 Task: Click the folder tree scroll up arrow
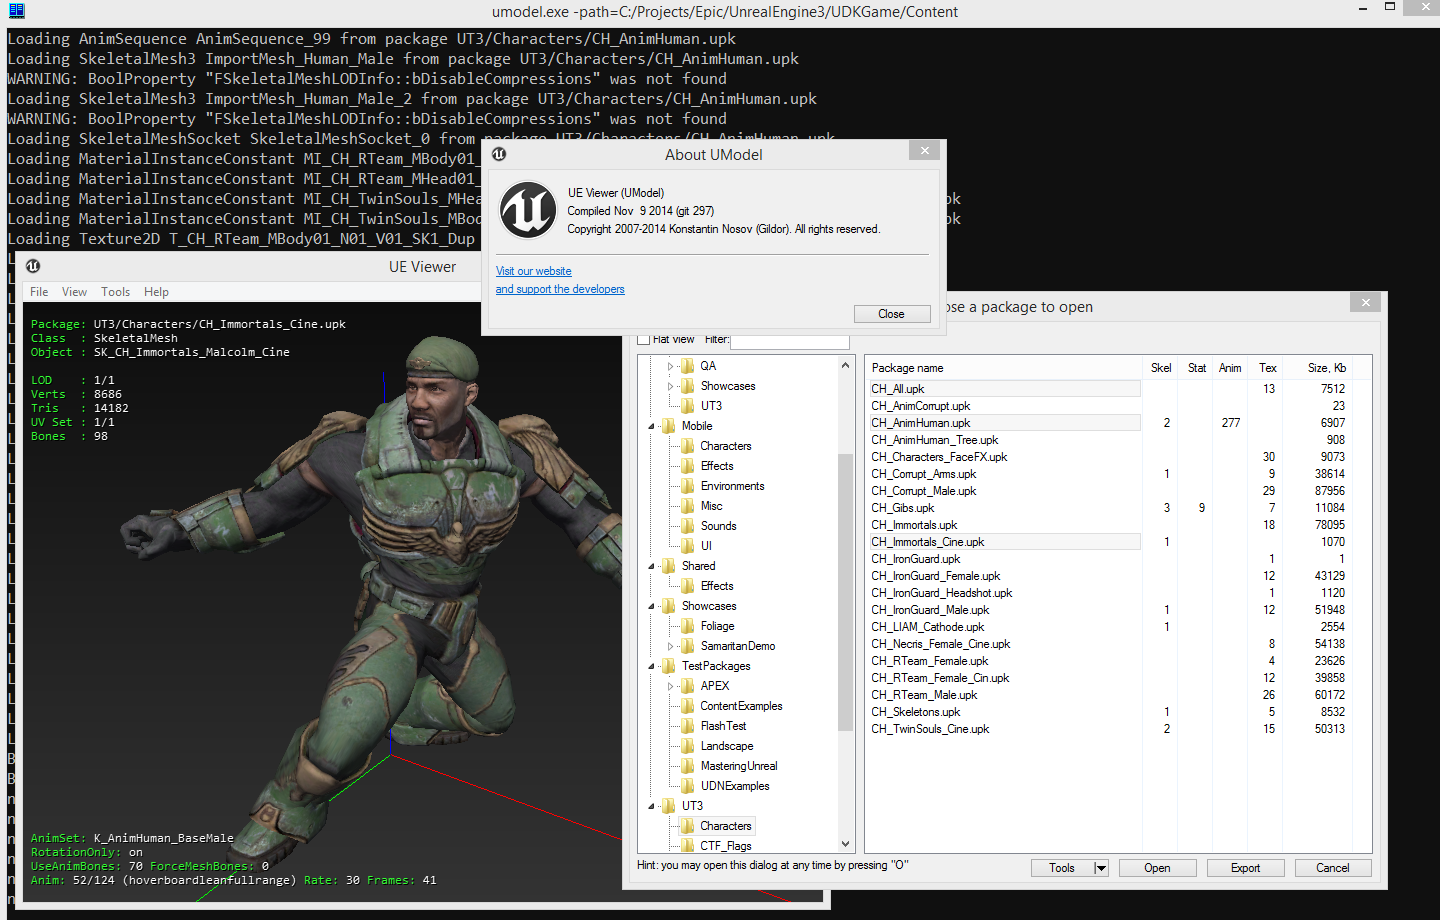coord(845,366)
